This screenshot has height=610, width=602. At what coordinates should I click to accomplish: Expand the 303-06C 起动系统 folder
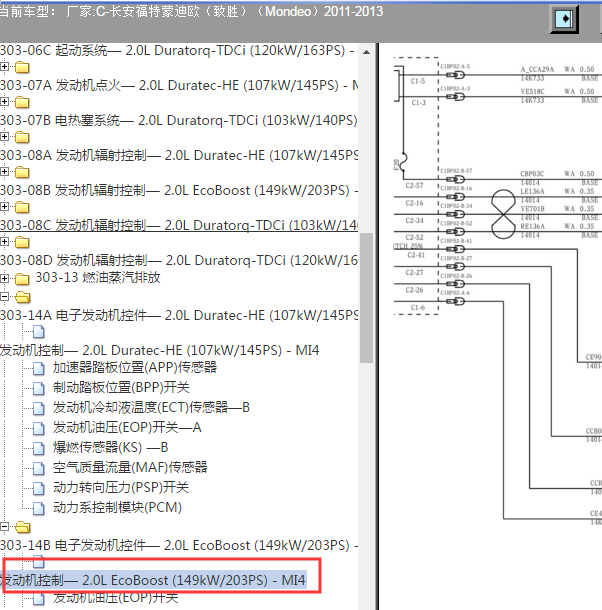click(x=4, y=67)
